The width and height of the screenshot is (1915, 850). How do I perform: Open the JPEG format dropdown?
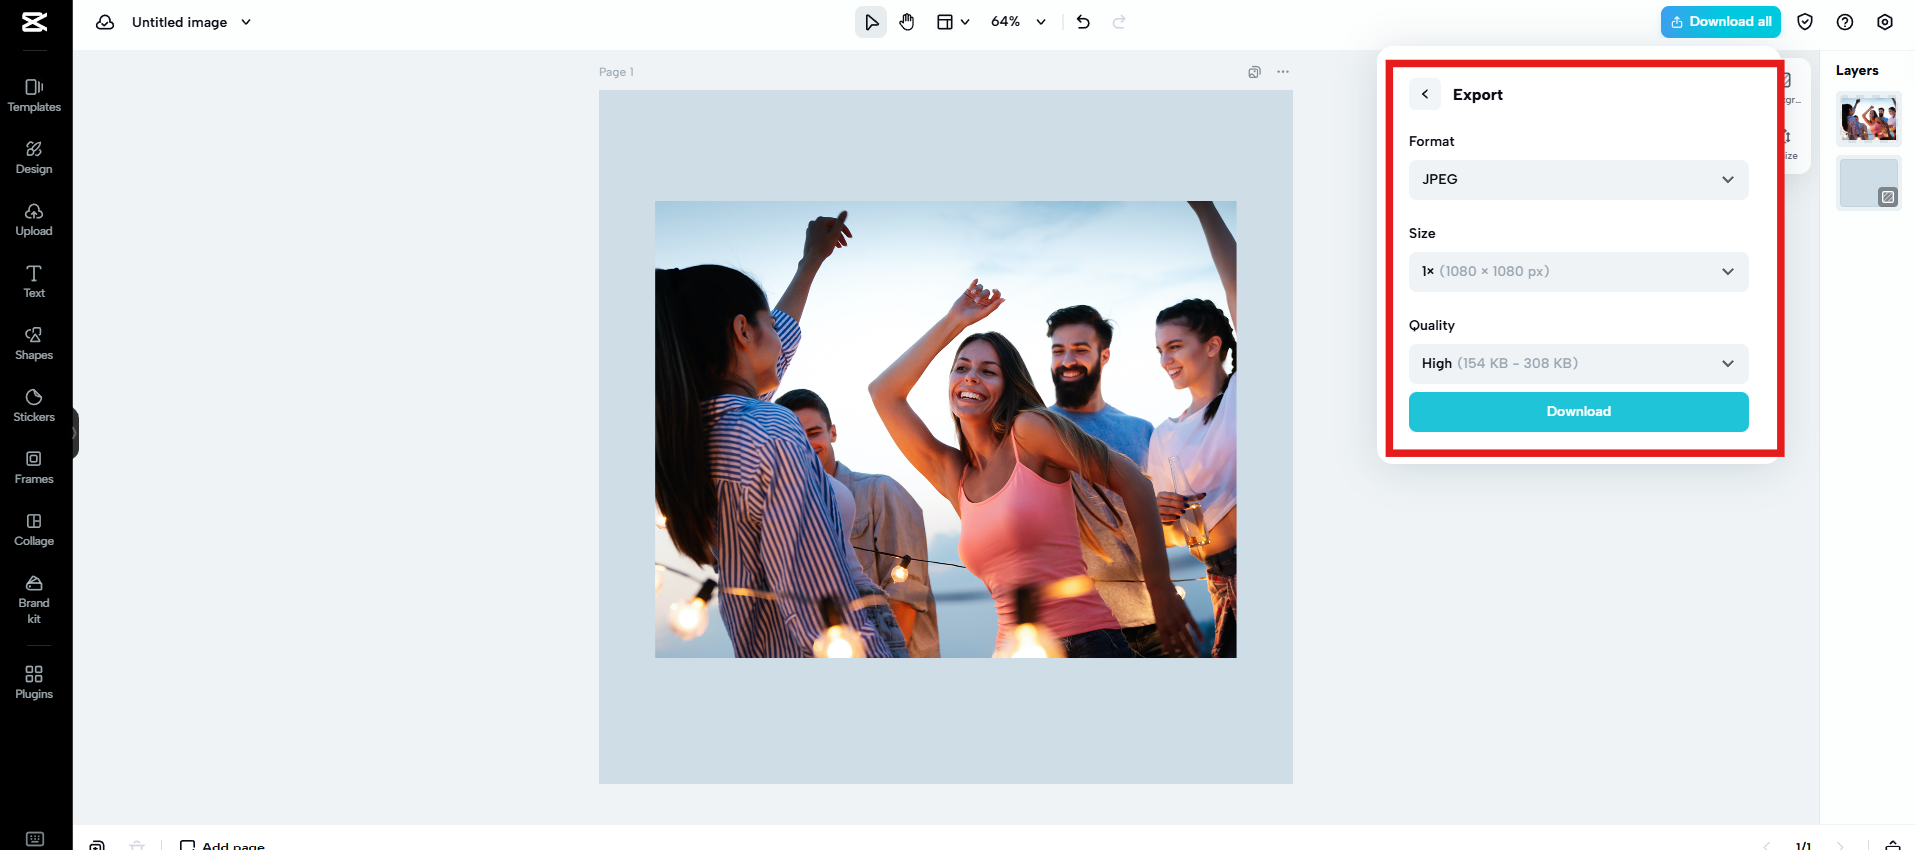tap(1578, 180)
